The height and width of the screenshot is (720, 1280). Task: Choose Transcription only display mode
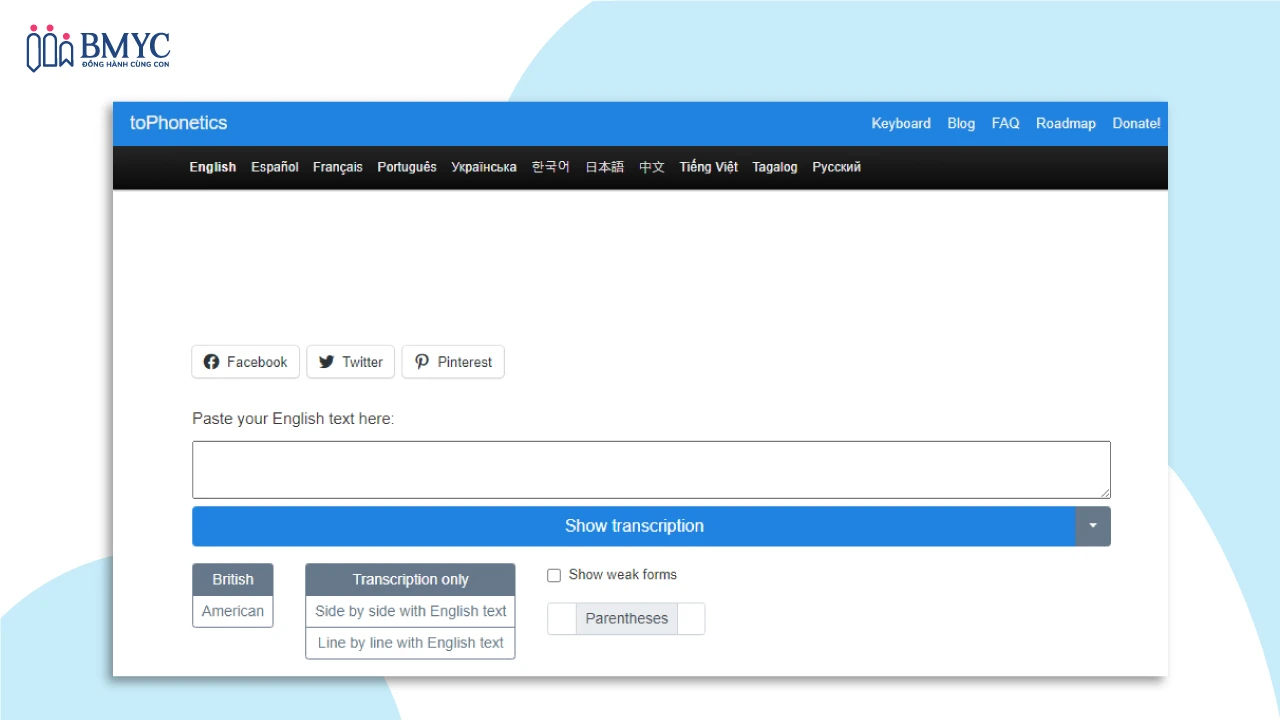click(410, 580)
